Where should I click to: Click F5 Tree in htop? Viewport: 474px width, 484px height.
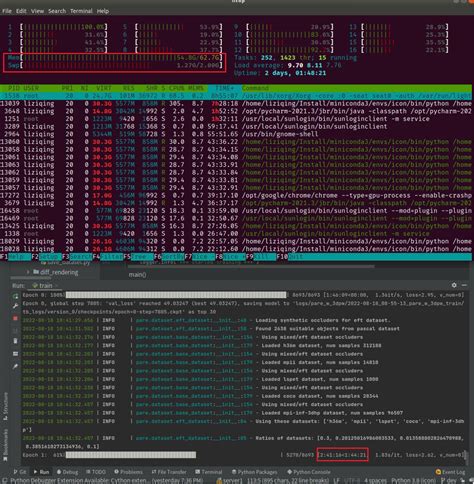pyautogui.click(x=138, y=257)
